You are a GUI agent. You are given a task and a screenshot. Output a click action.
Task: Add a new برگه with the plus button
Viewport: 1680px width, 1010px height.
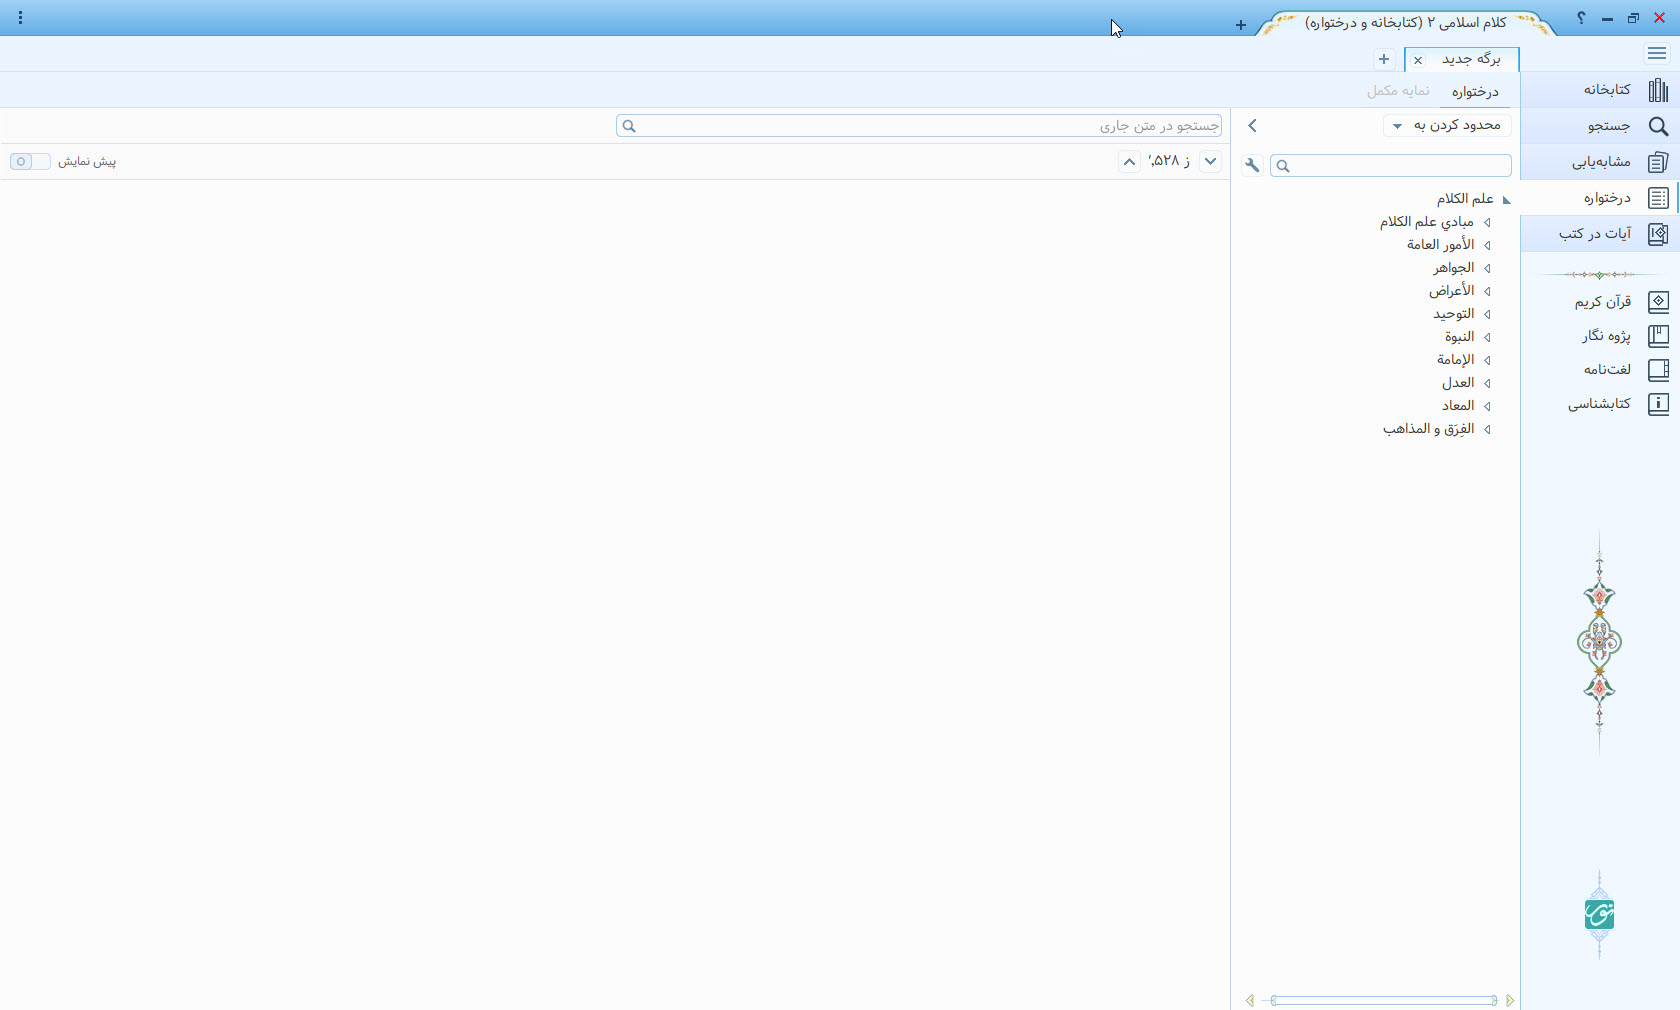click(1384, 59)
